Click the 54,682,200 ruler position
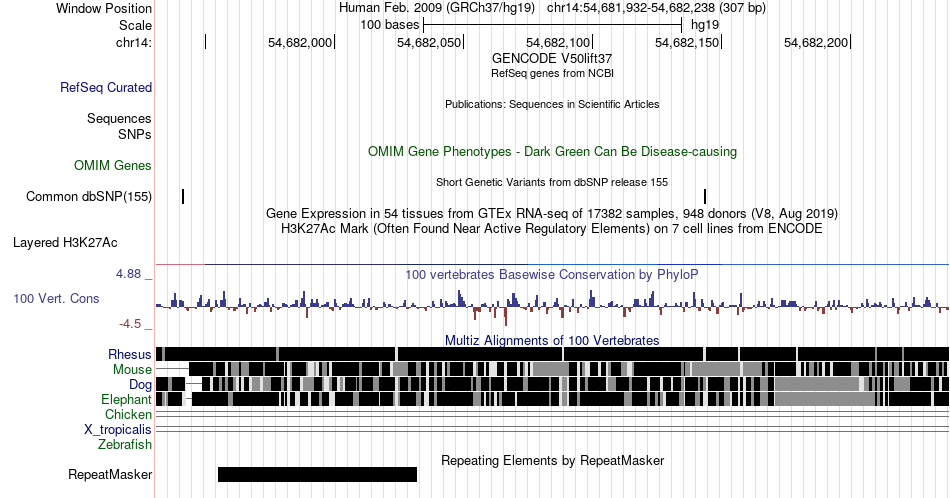 coord(816,42)
